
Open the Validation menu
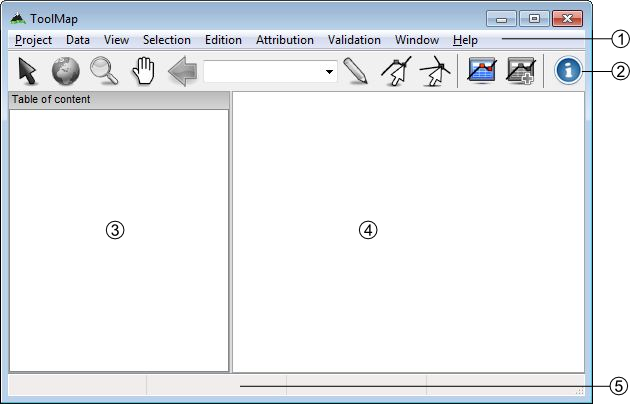[x=354, y=40]
